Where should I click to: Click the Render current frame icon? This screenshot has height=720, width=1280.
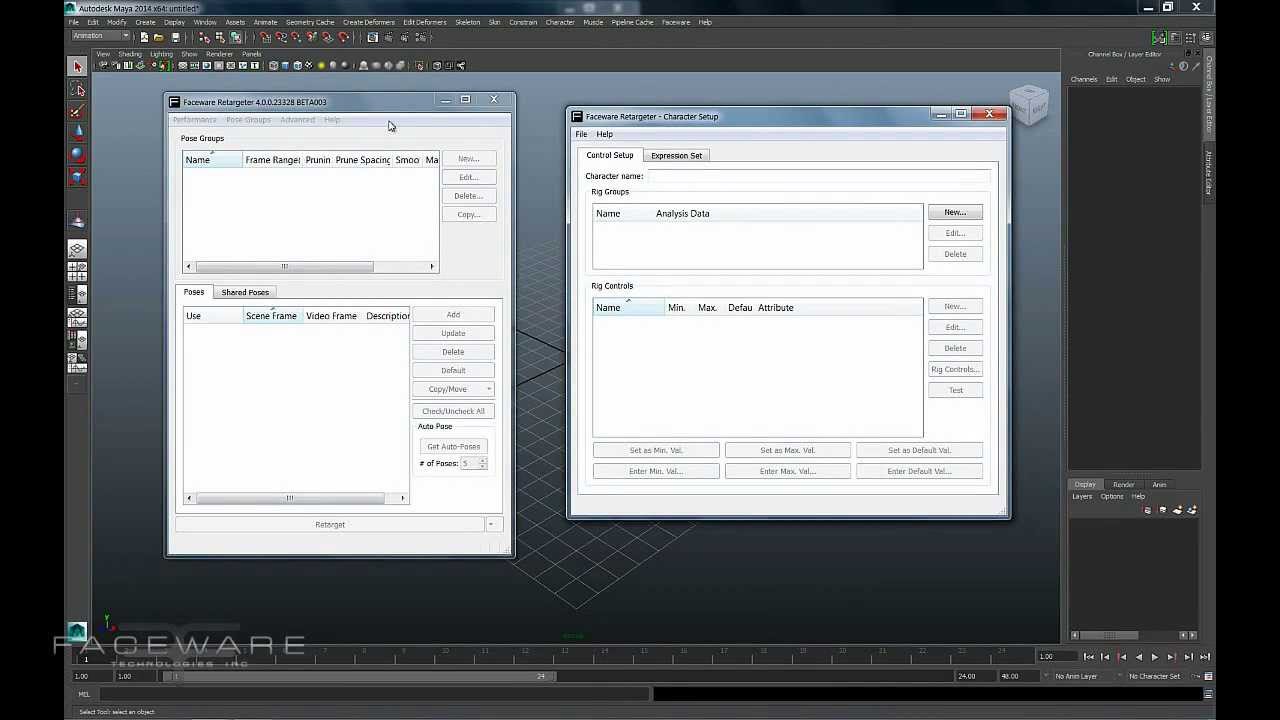point(390,37)
